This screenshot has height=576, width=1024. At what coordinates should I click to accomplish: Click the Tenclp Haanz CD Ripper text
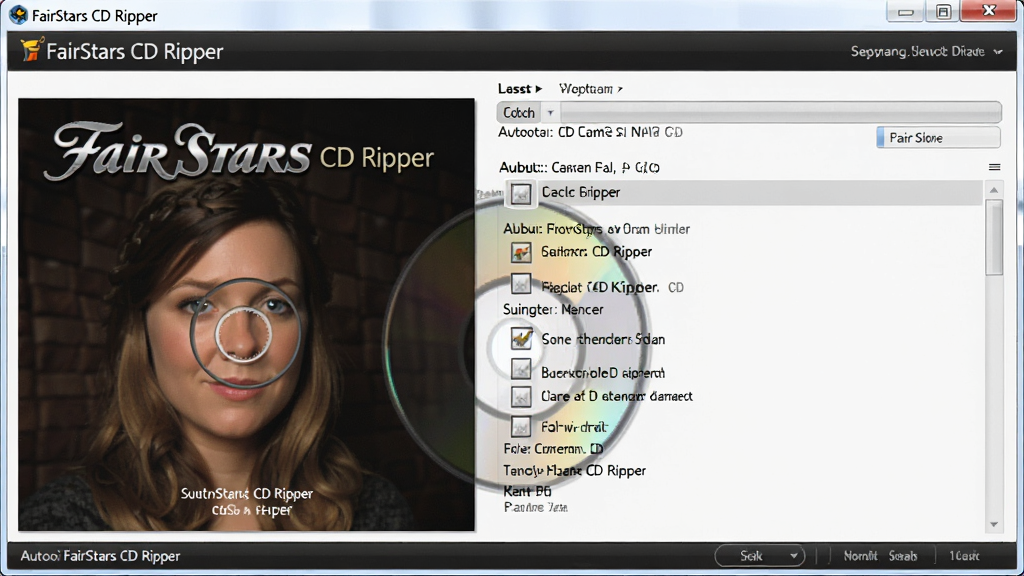[574, 470]
